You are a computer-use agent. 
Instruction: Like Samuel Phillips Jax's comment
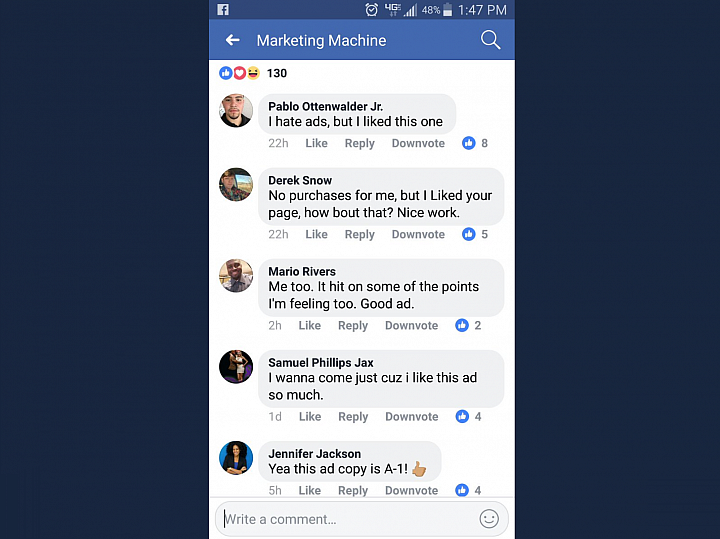point(310,416)
